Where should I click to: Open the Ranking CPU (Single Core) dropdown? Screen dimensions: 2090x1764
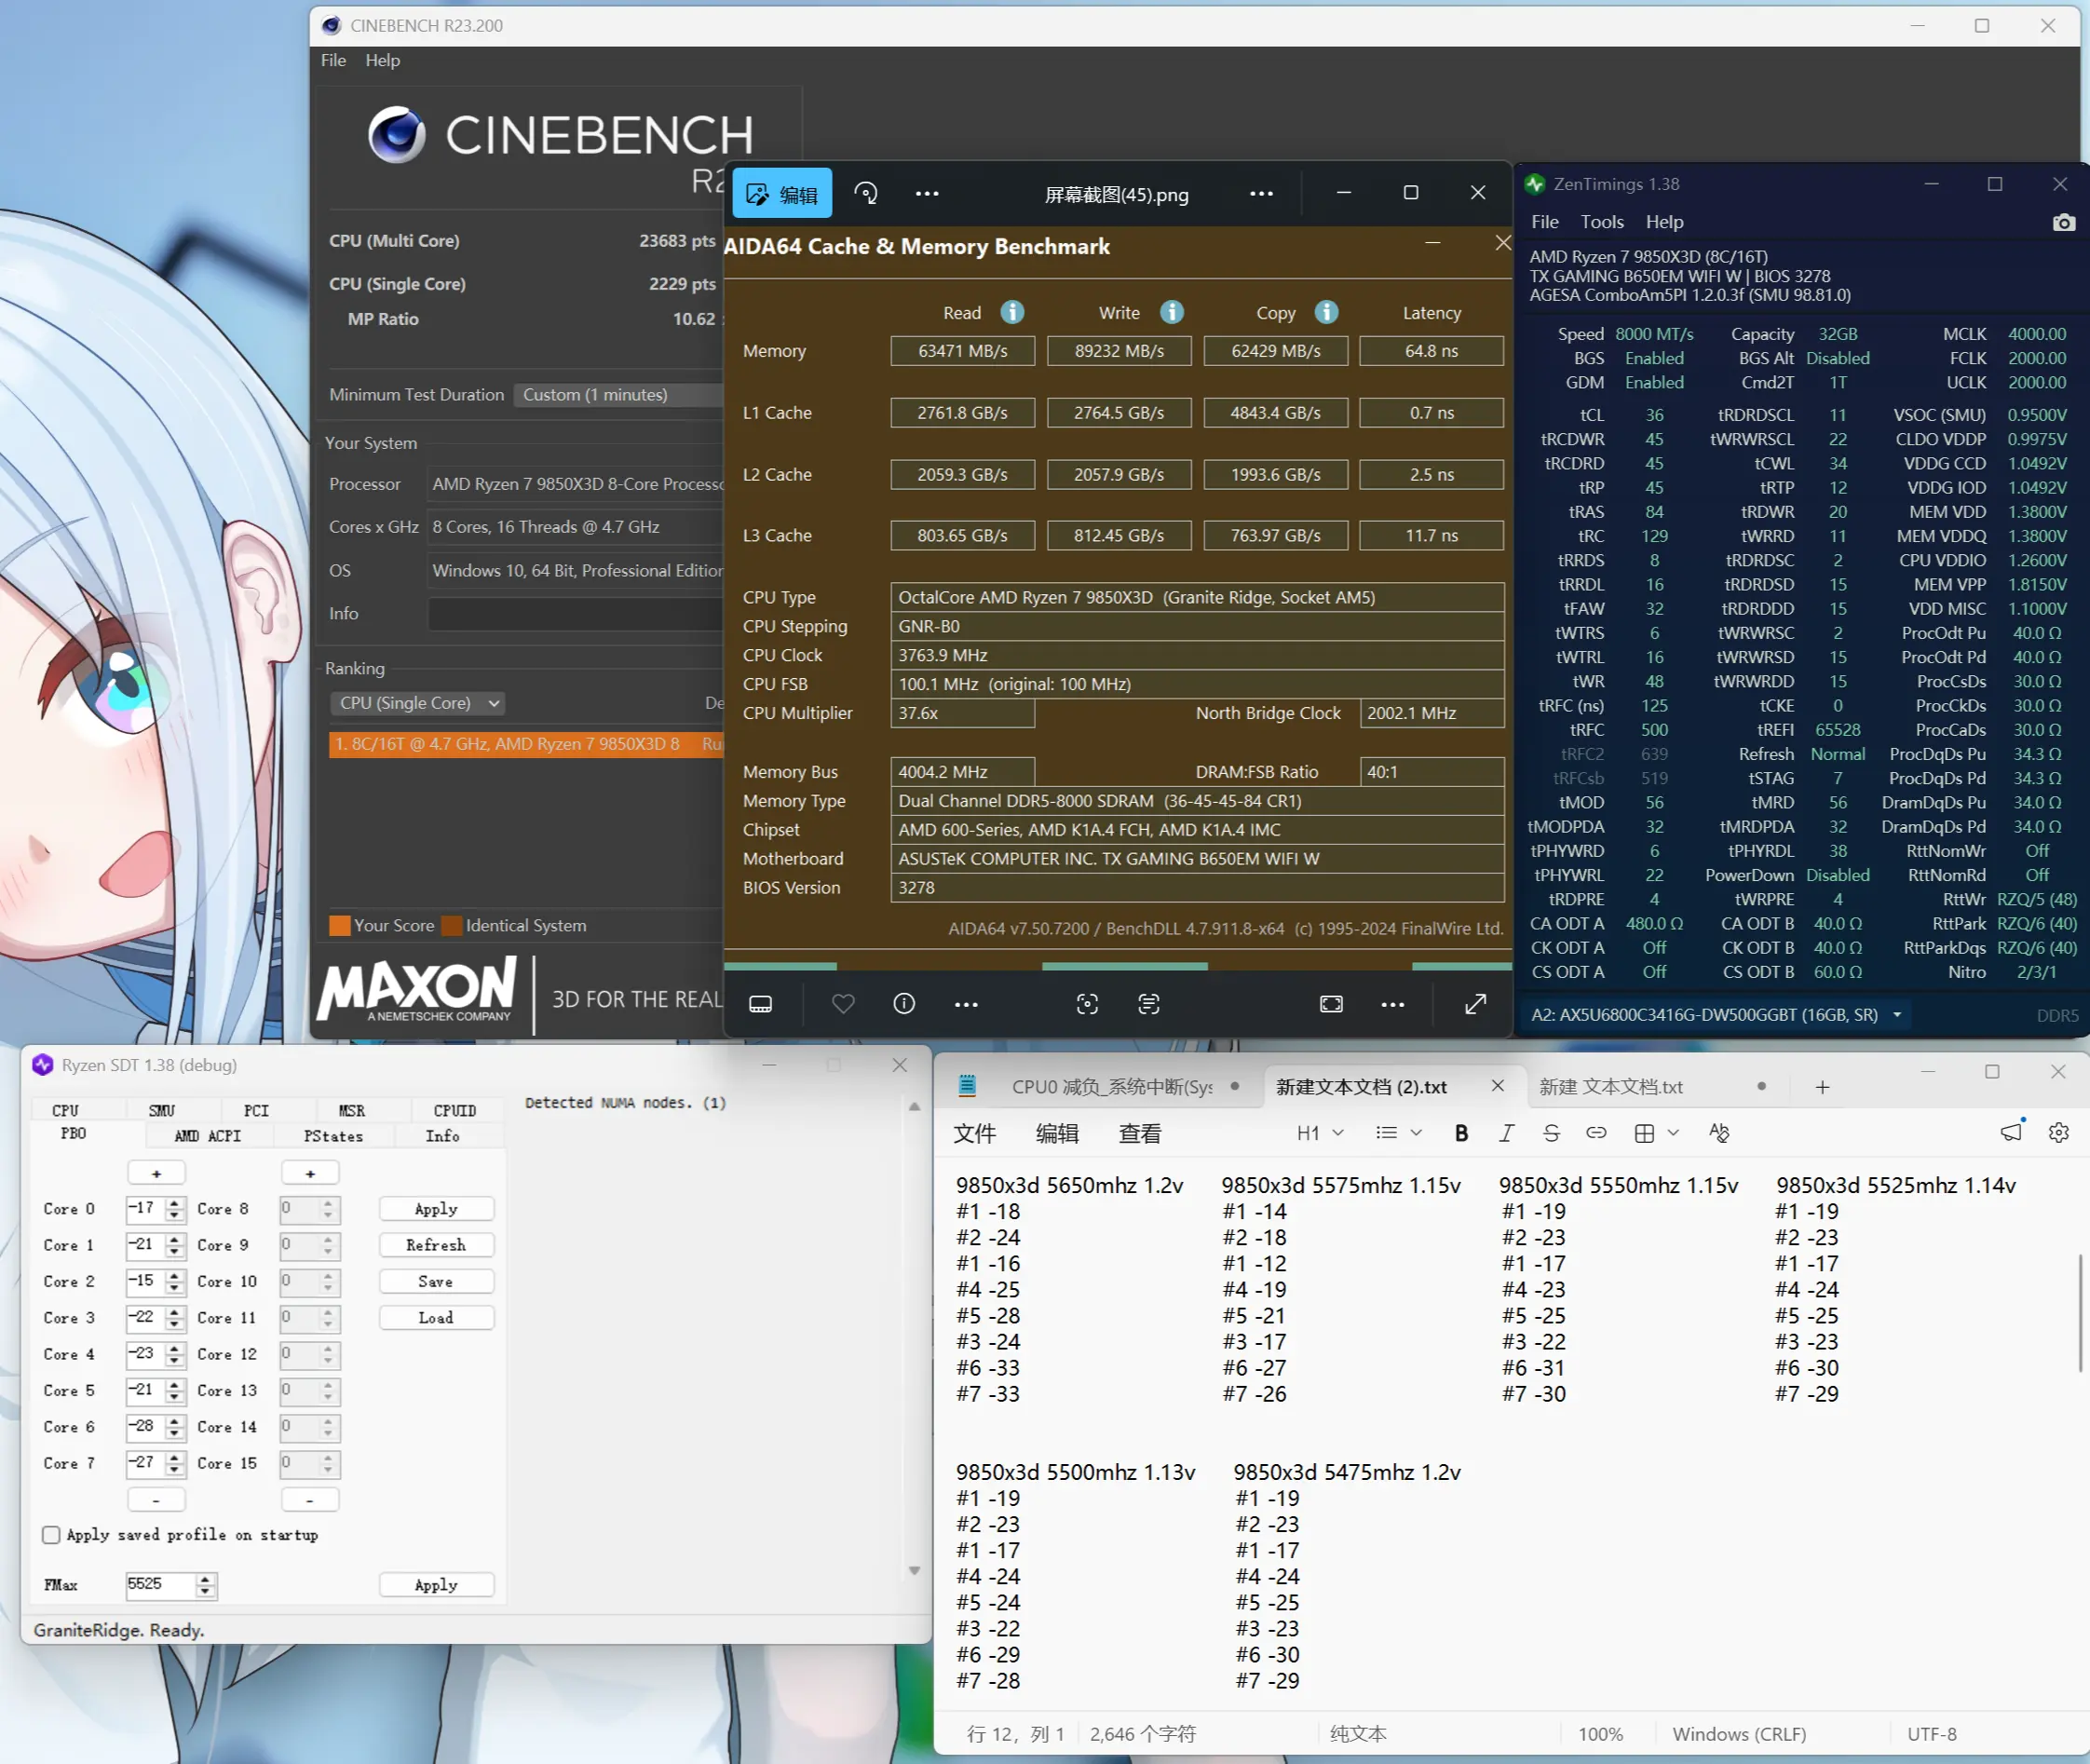point(416,703)
